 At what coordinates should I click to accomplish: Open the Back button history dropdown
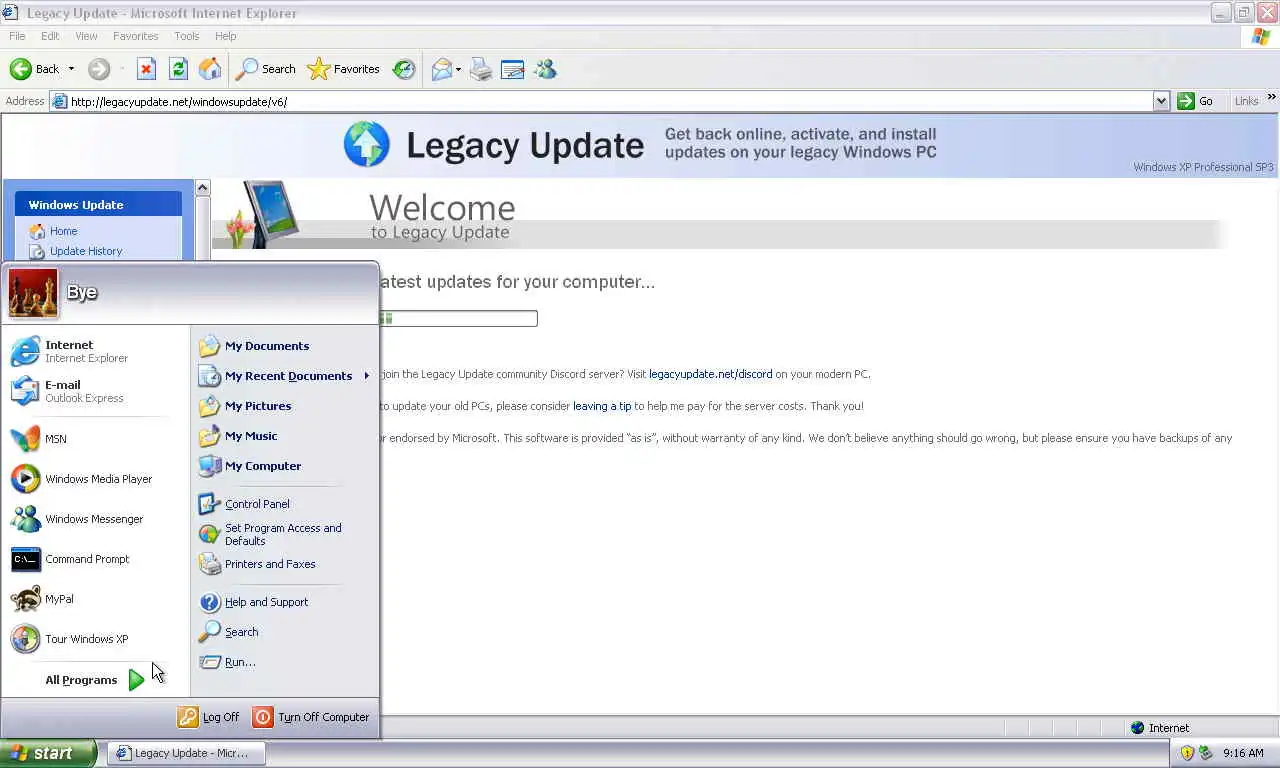click(71, 69)
